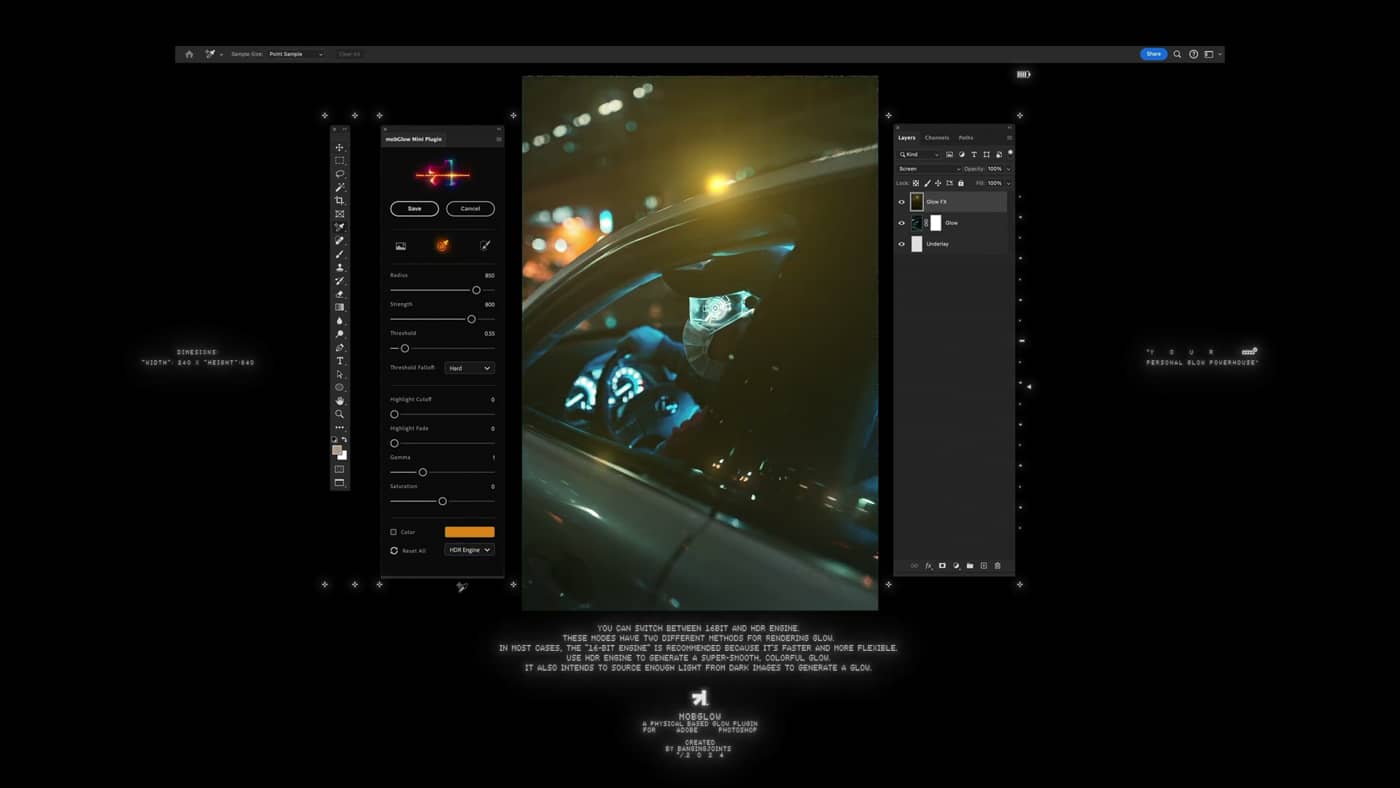Cancel the mobGlow Mini Plugin dialog
Screen dimensions: 1400x788
pos(469,208)
